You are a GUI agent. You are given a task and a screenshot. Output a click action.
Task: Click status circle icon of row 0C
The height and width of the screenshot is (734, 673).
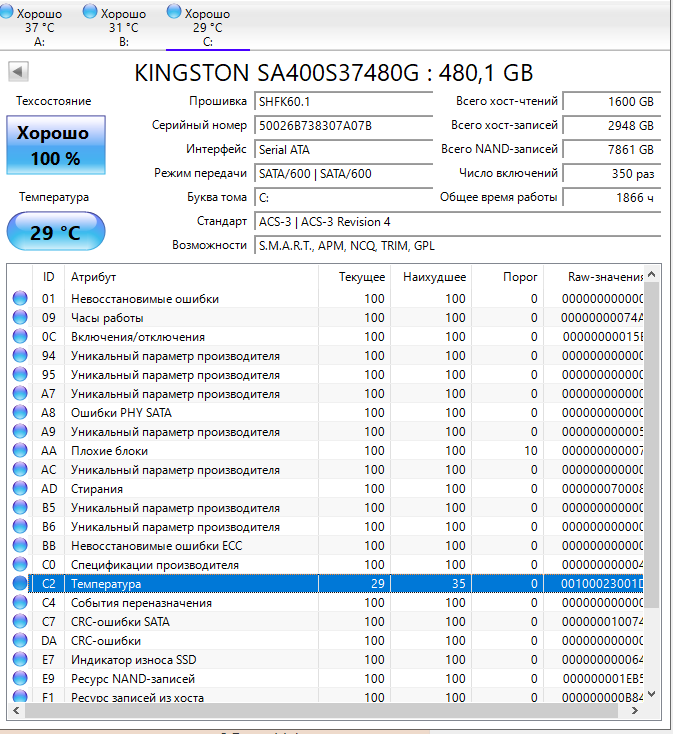point(20,336)
